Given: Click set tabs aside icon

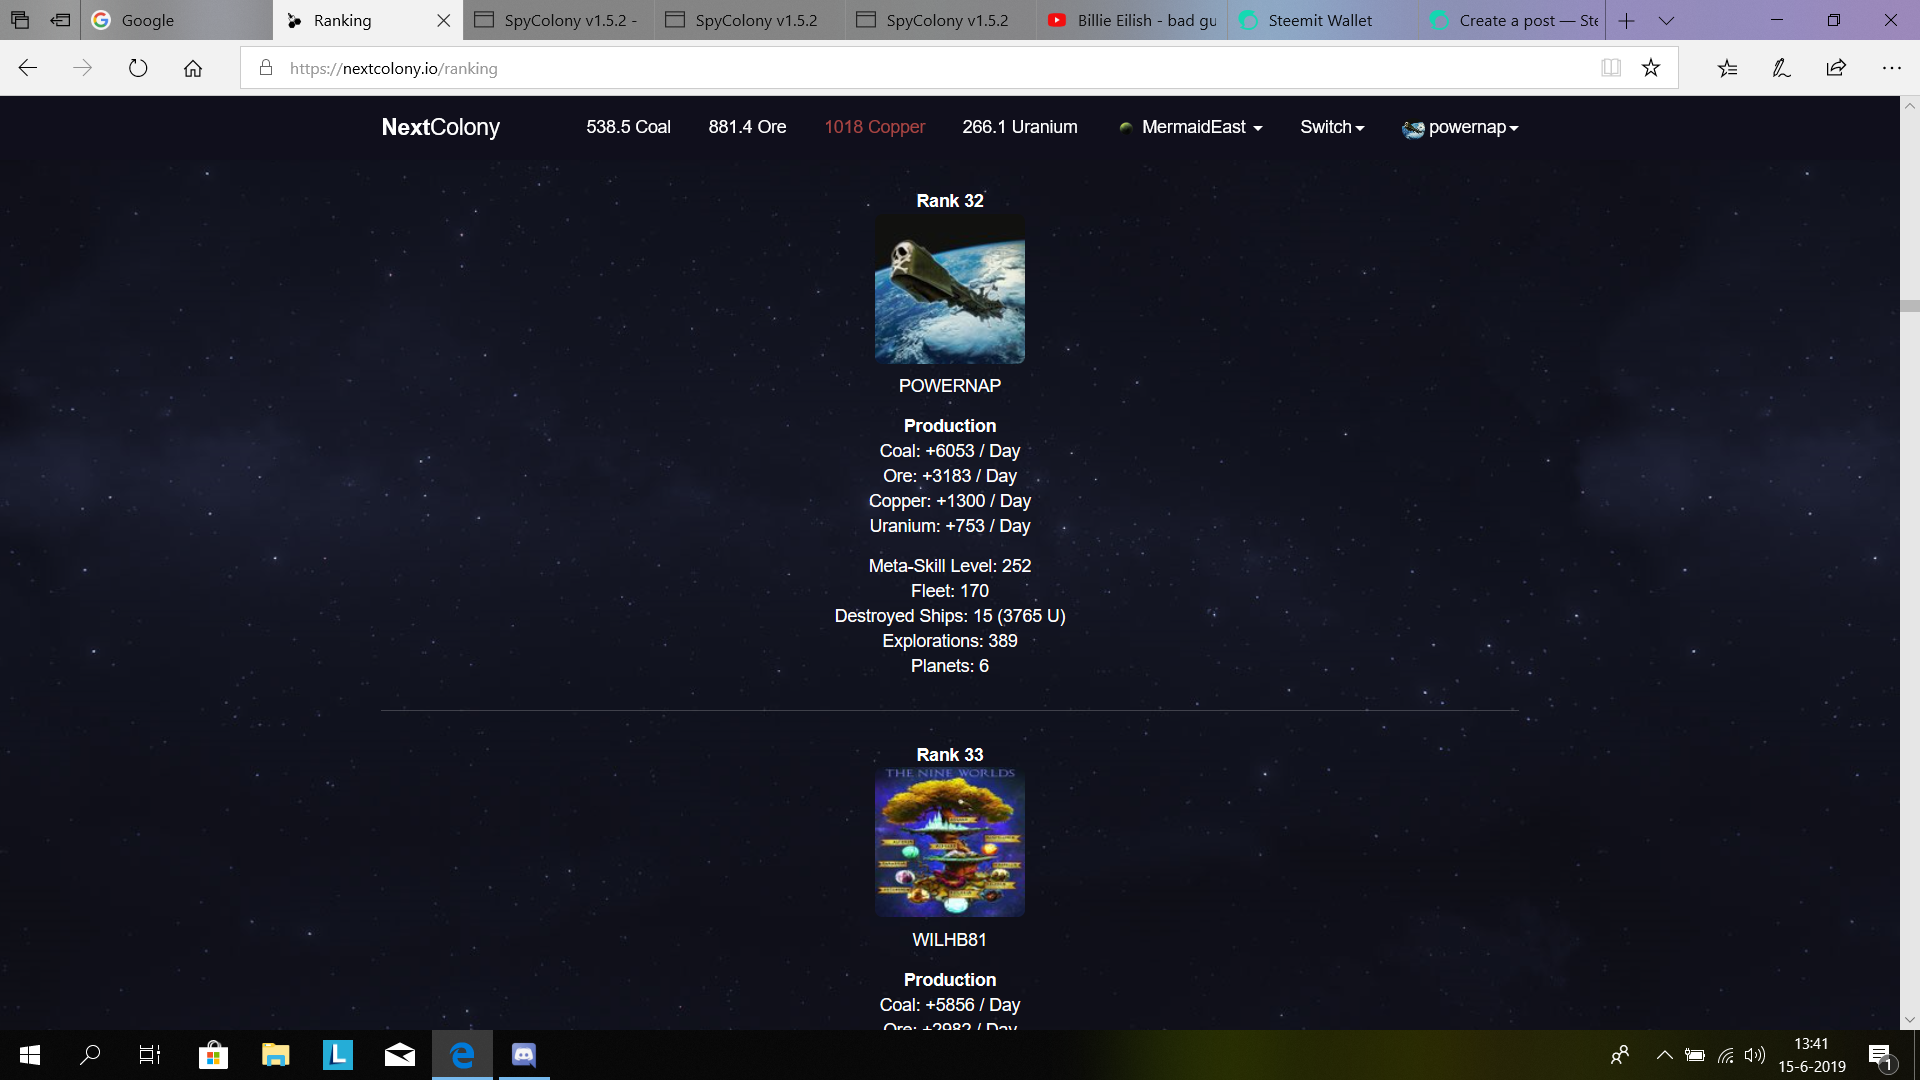Looking at the screenshot, I should [61, 20].
